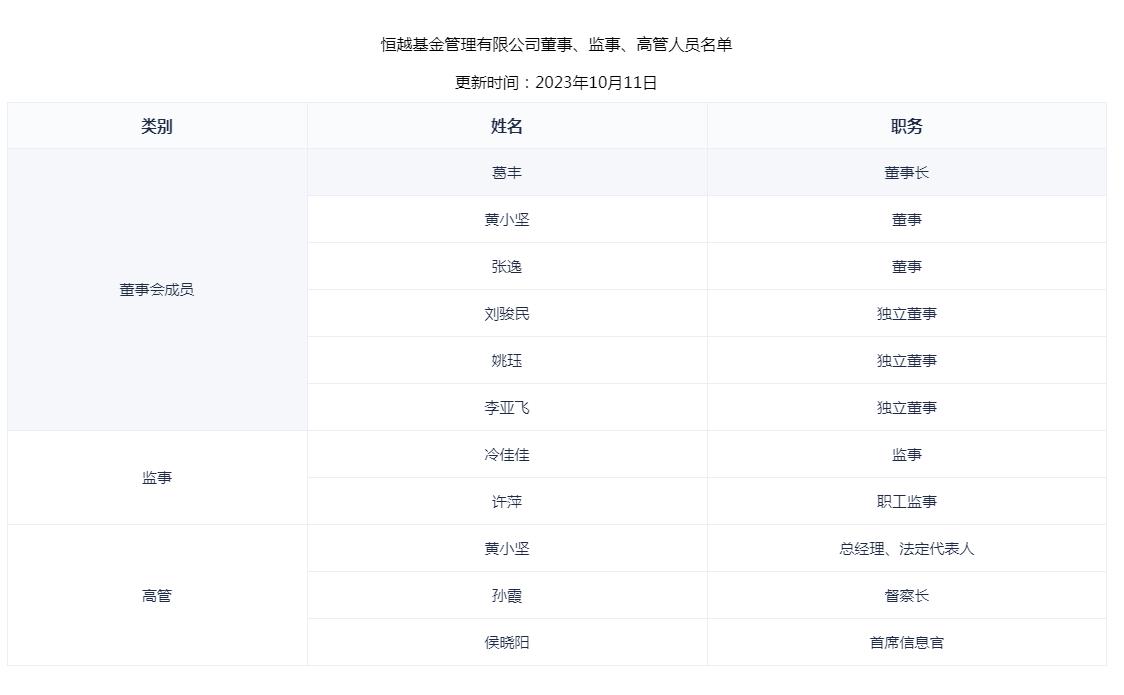Select the name 黄小坚 in board members
This screenshot has width=1124, height=695.
[x=507, y=219]
